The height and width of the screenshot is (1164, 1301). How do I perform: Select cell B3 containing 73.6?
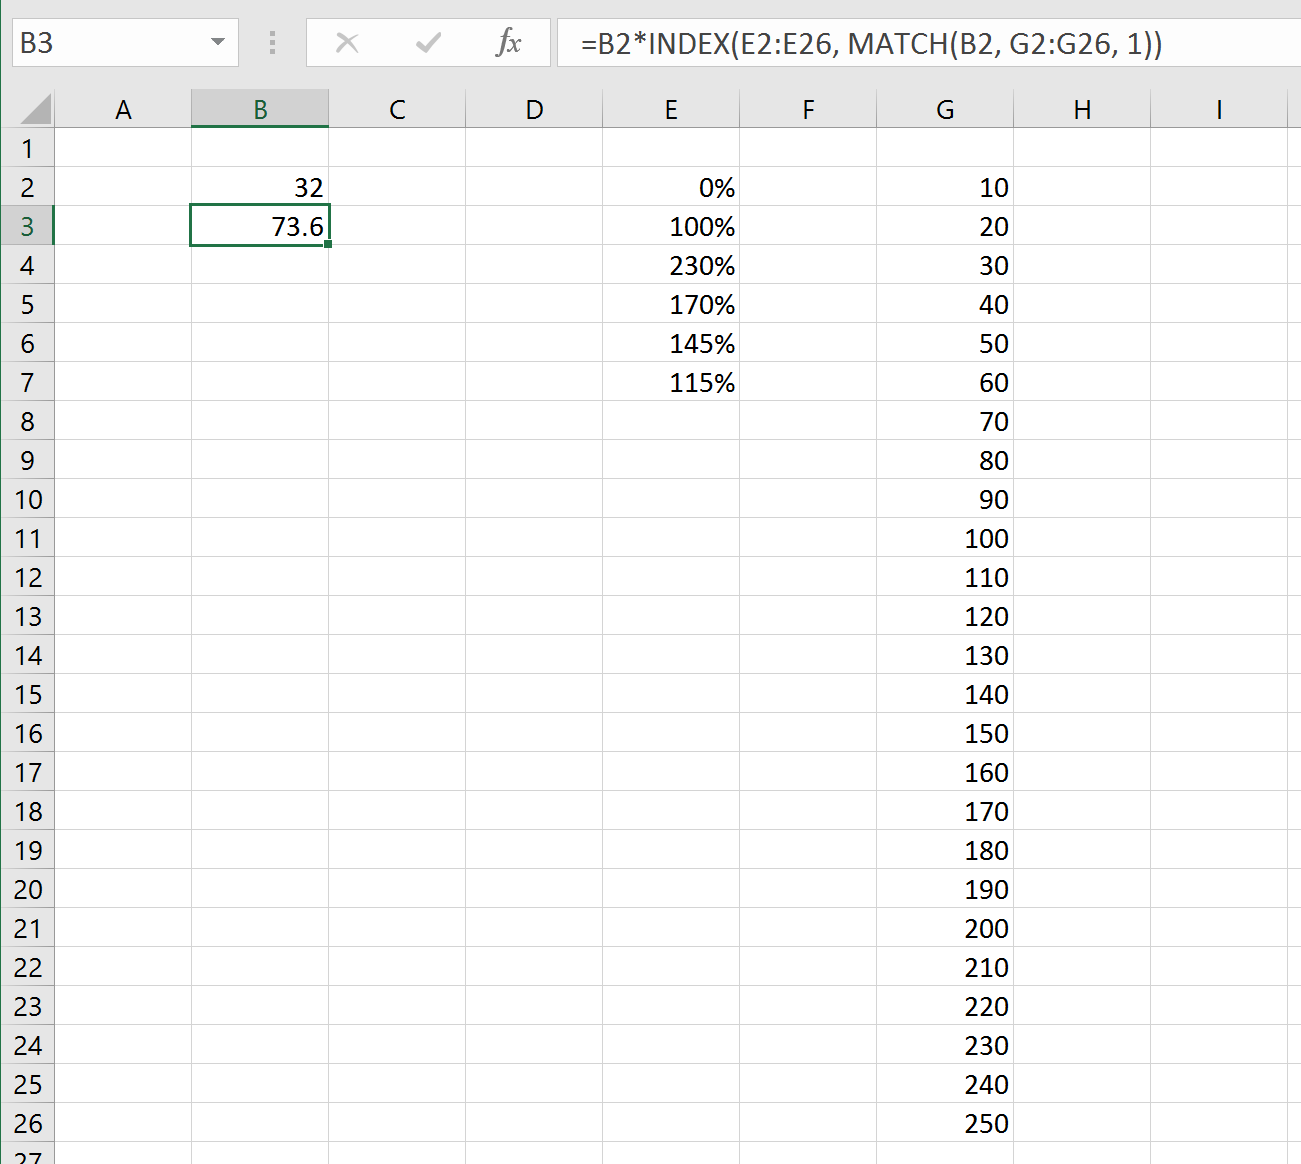click(x=260, y=225)
